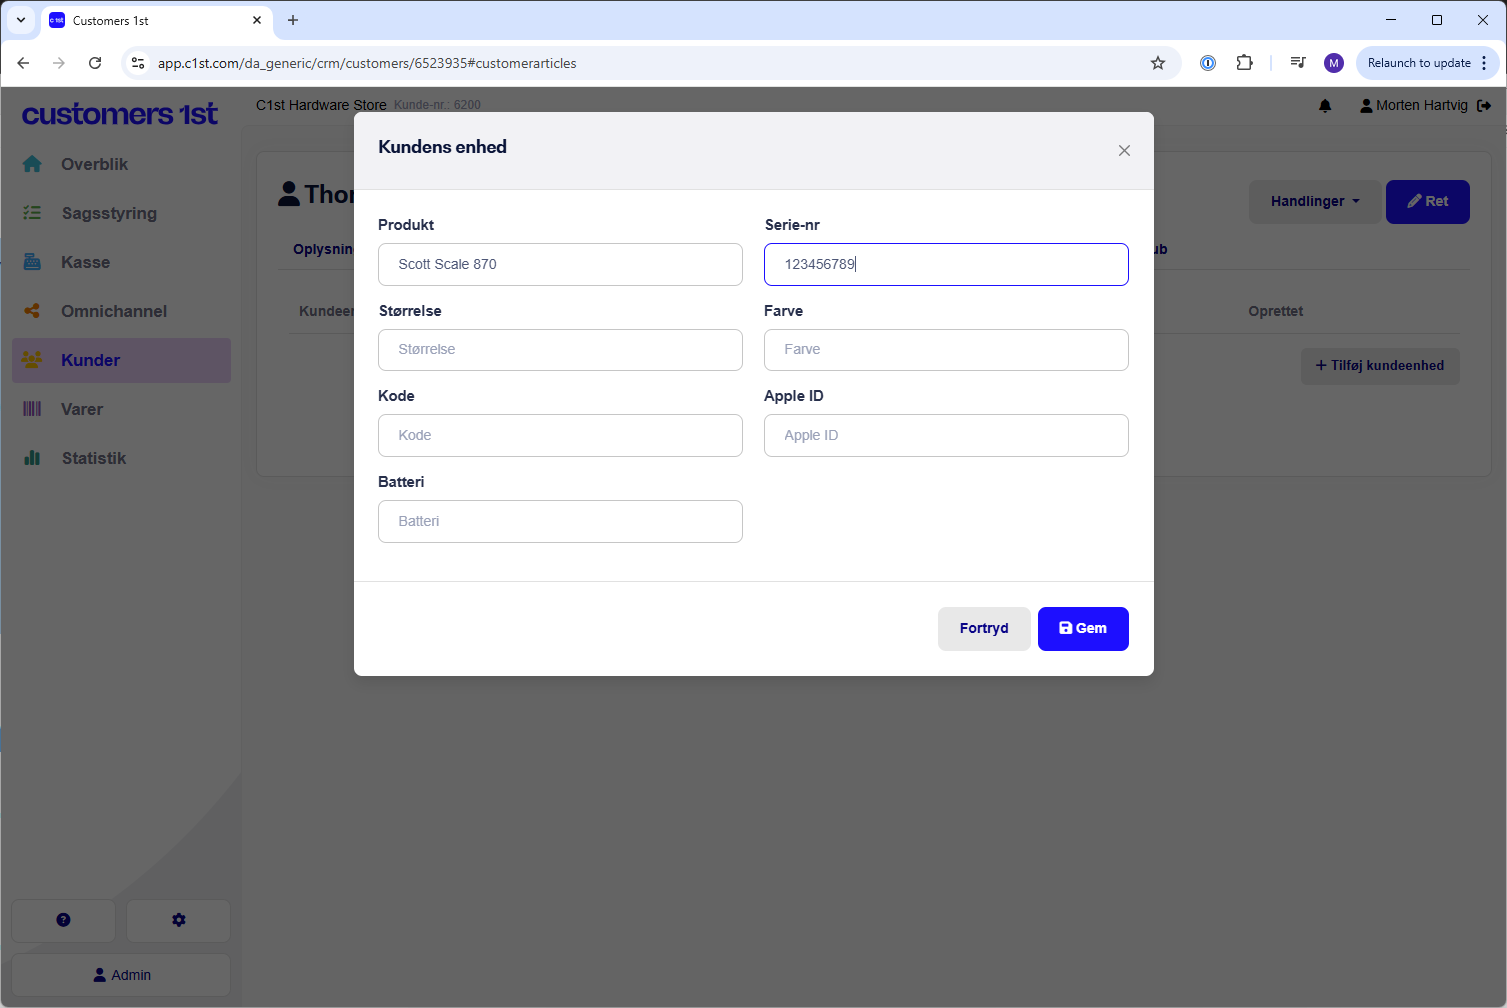Viewport: 1507px width, 1008px height.
Task: Click the address bar URL
Action: pos(367,63)
